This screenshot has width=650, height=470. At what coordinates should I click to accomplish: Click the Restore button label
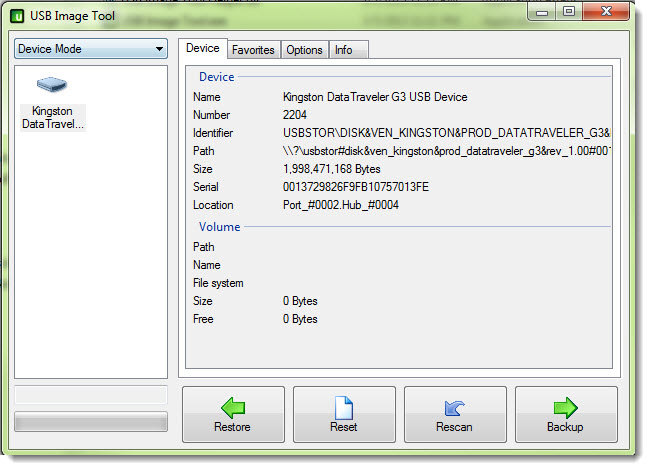pyautogui.click(x=232, y=427)
